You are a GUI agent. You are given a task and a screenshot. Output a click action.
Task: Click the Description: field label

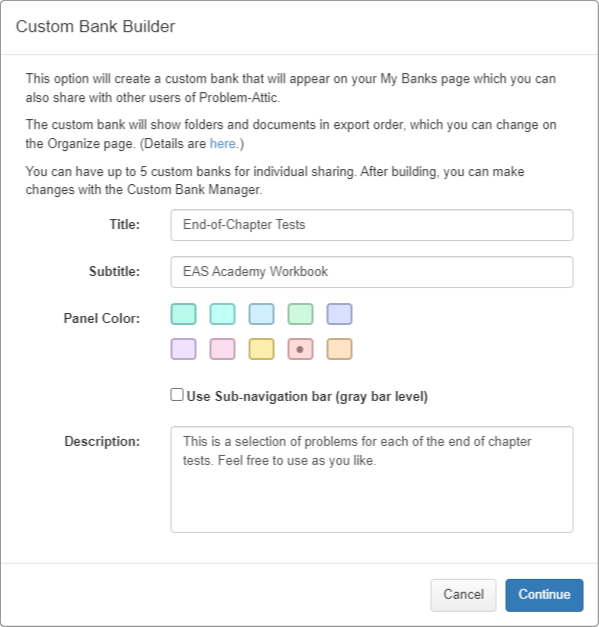tap(102, 441)
